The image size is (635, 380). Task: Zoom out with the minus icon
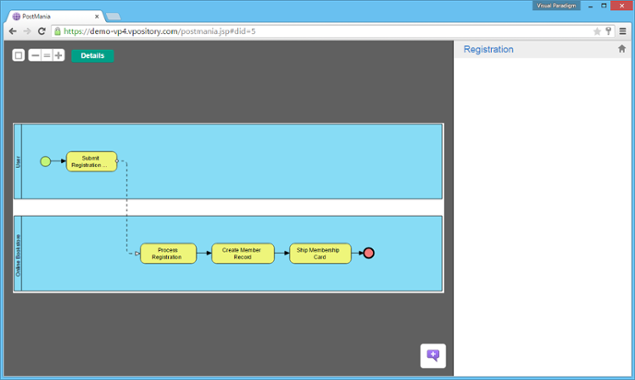pyautogui.click(x=35, y=56)
